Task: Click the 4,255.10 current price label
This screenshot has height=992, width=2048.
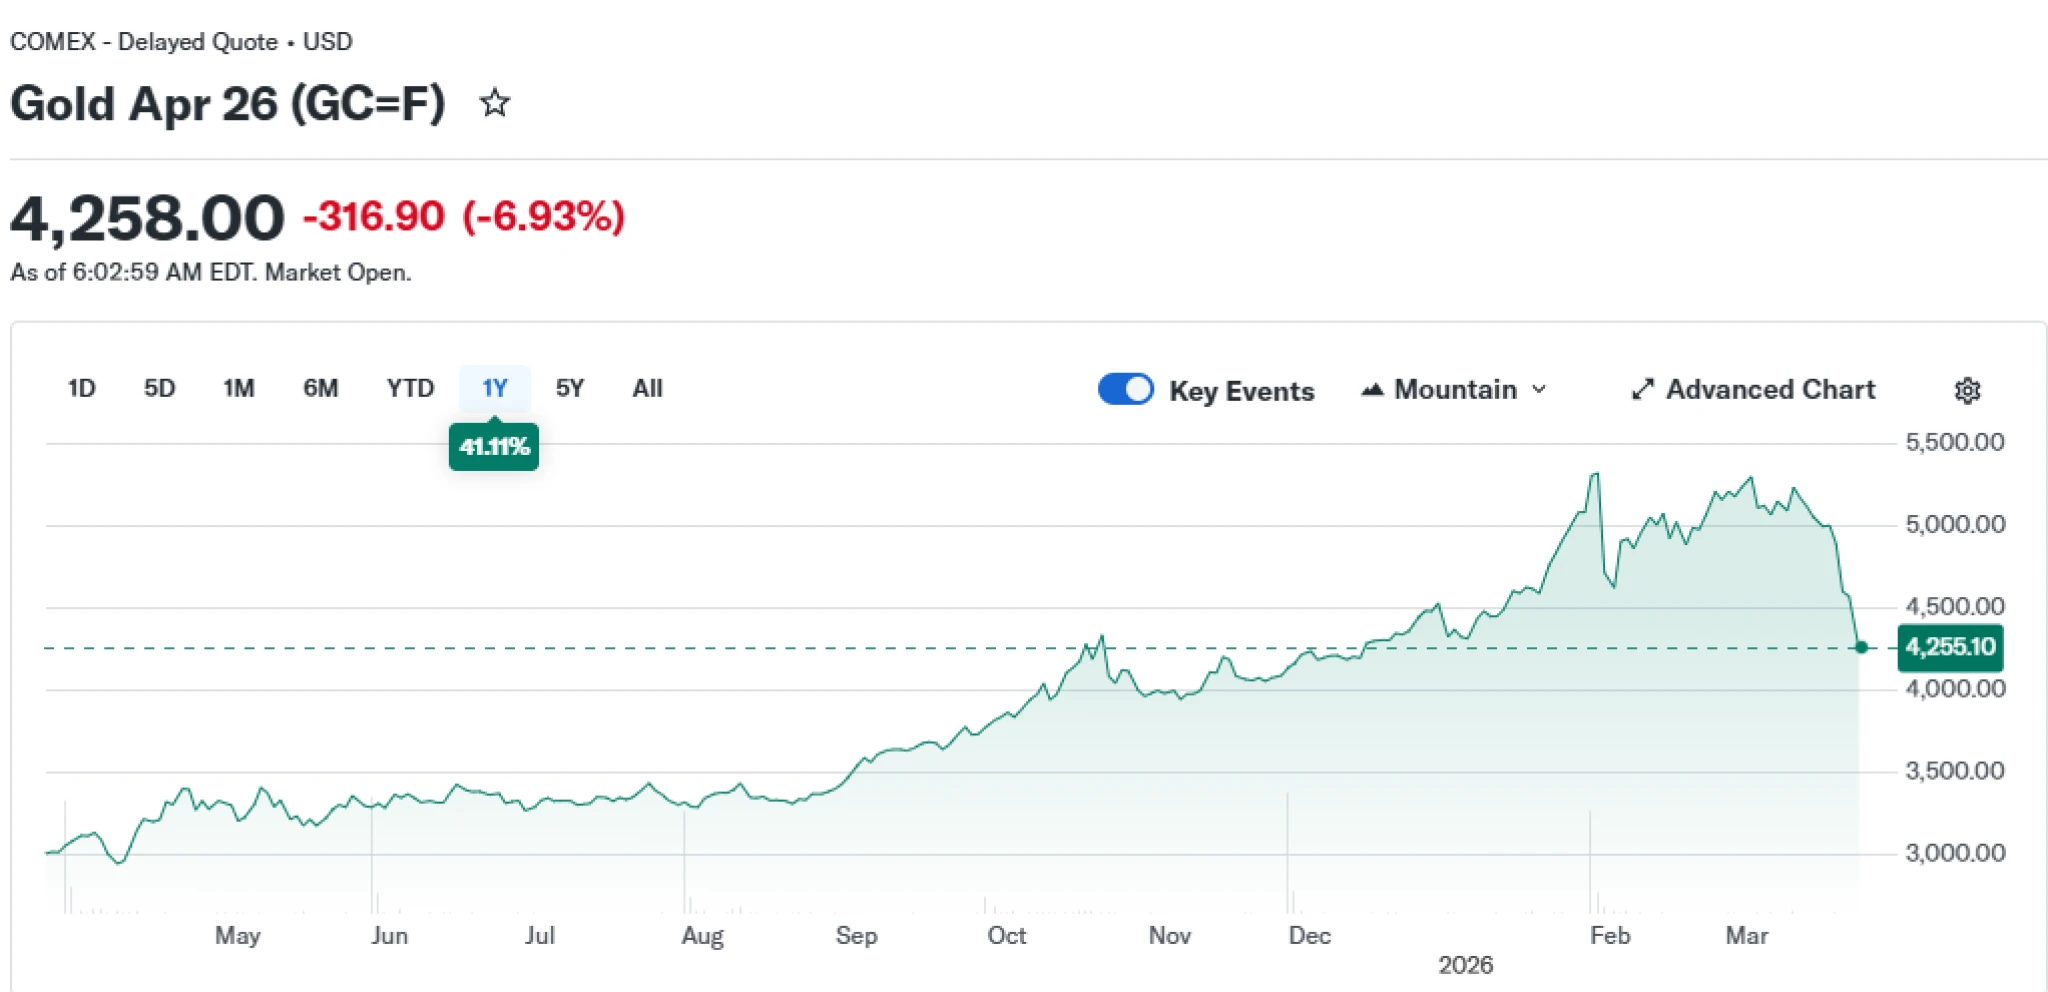Action: point(1949,647)
